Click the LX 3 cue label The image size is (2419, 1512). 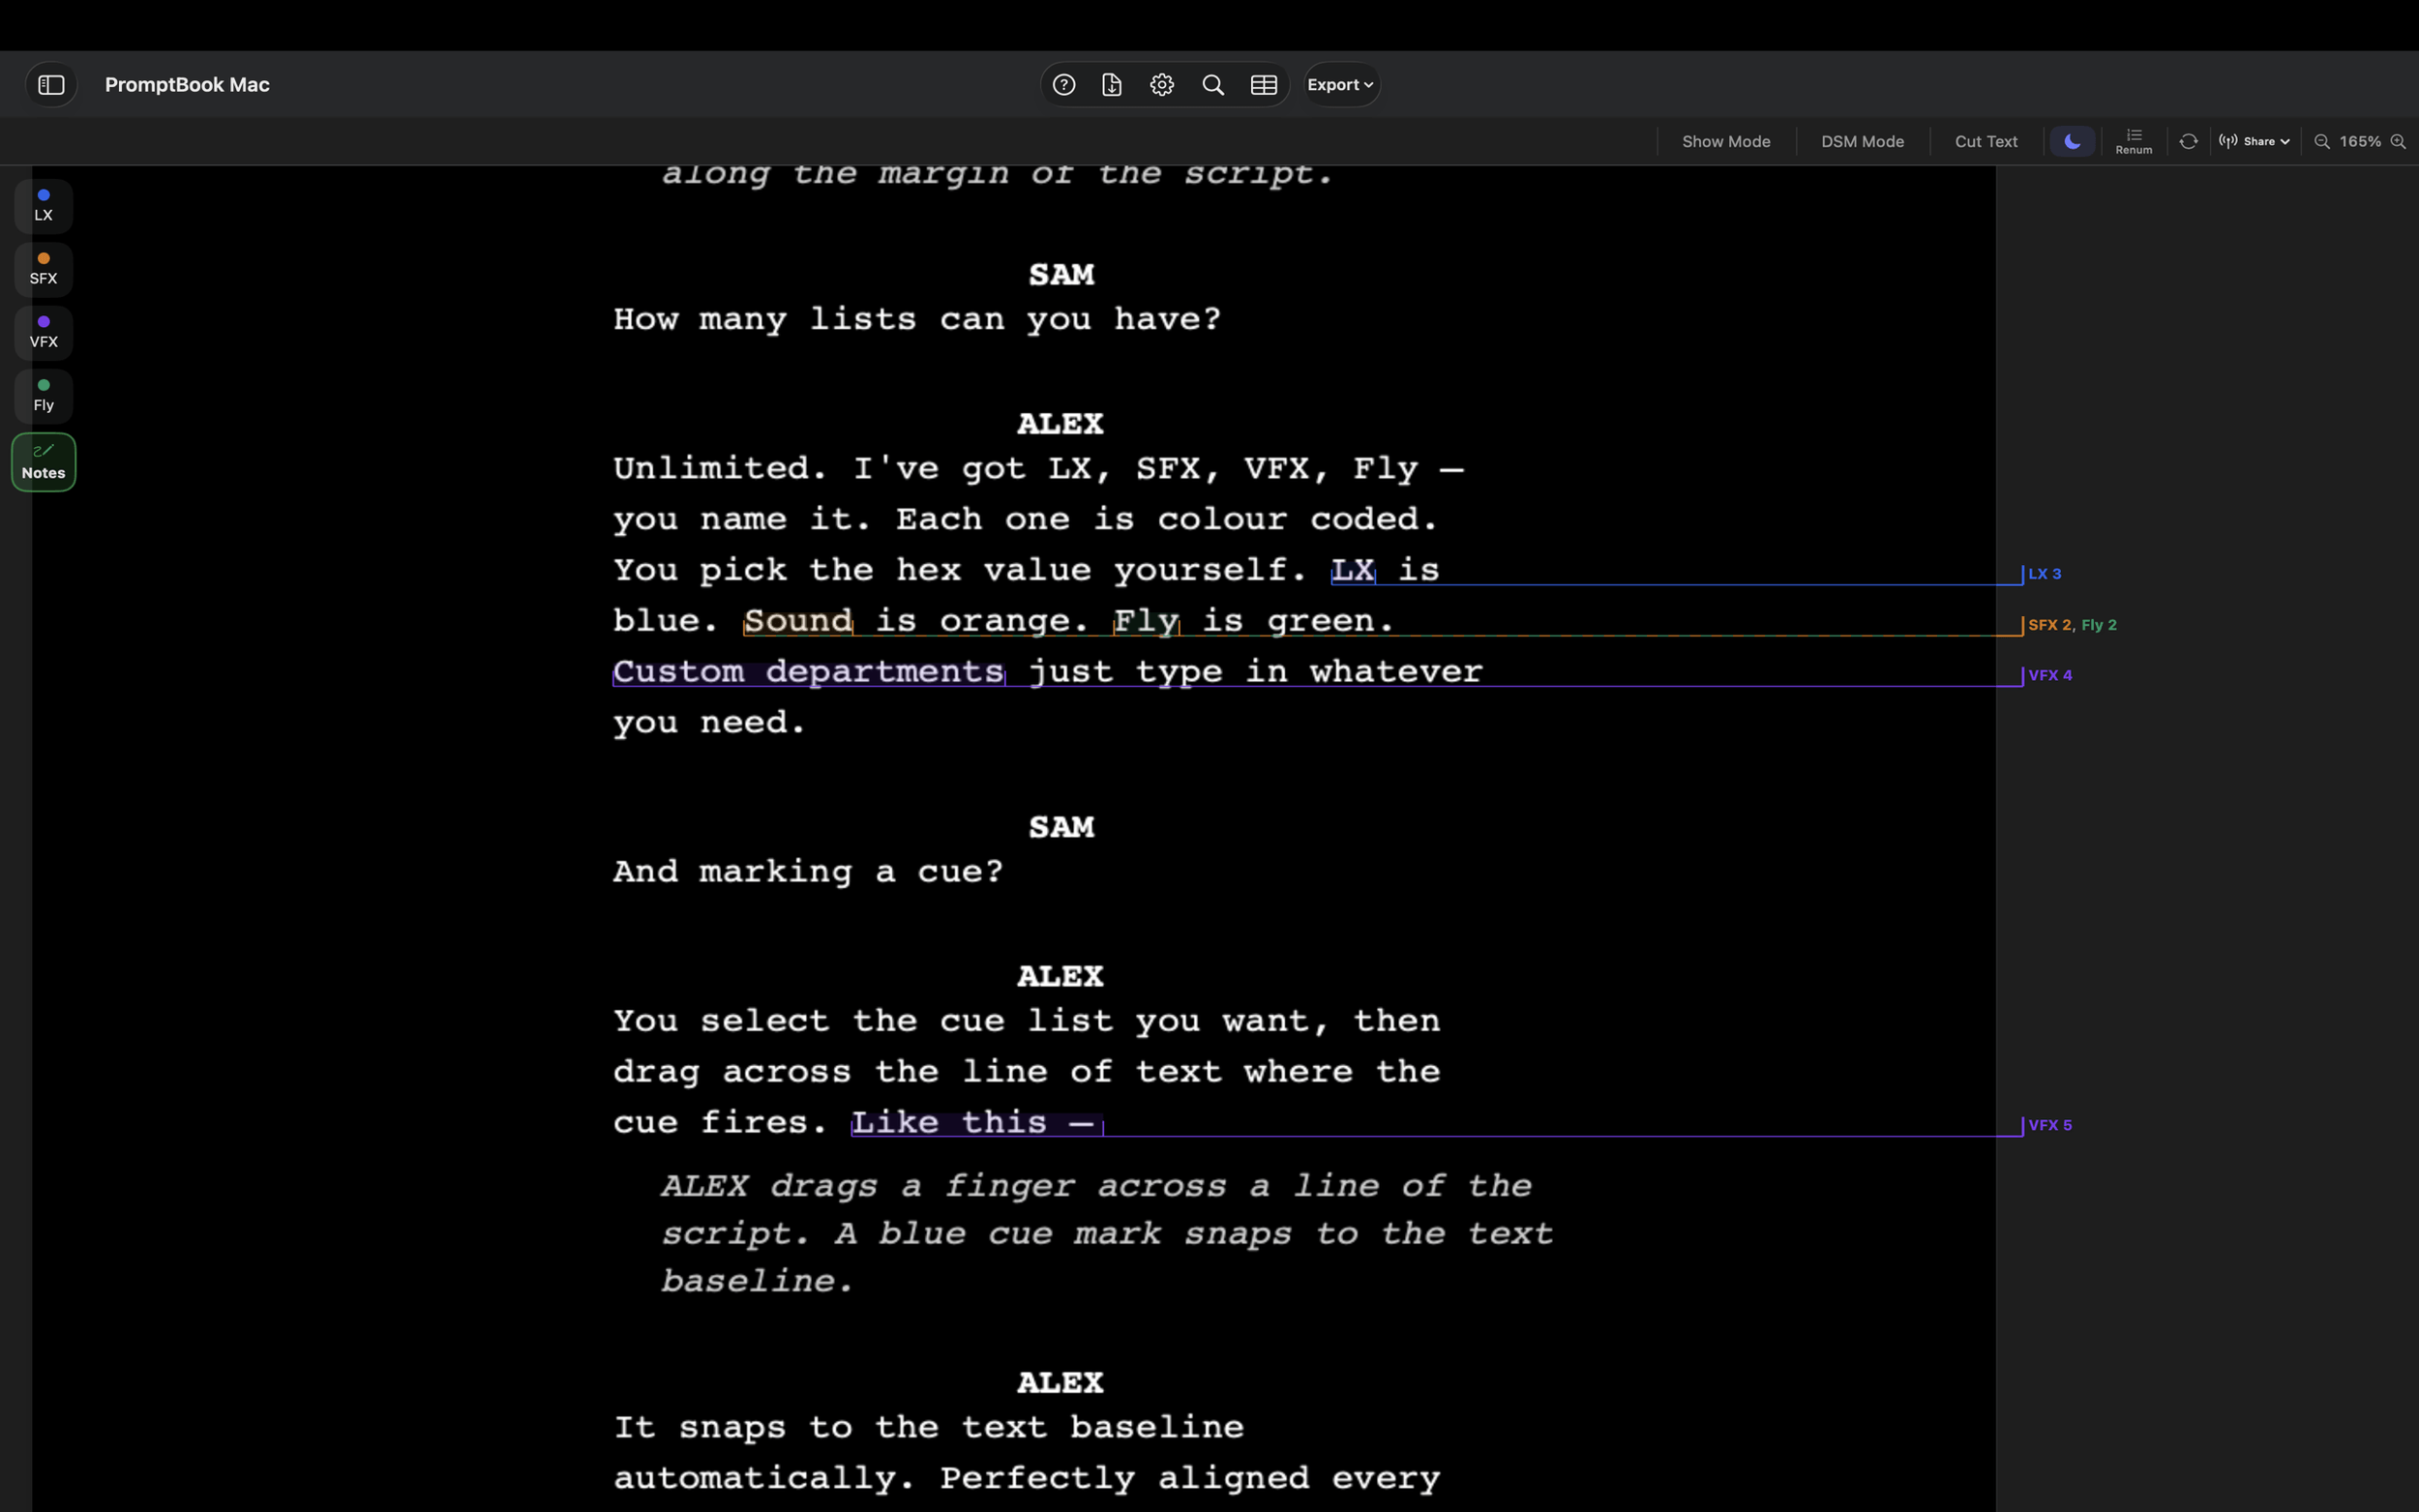point(2044,574)
